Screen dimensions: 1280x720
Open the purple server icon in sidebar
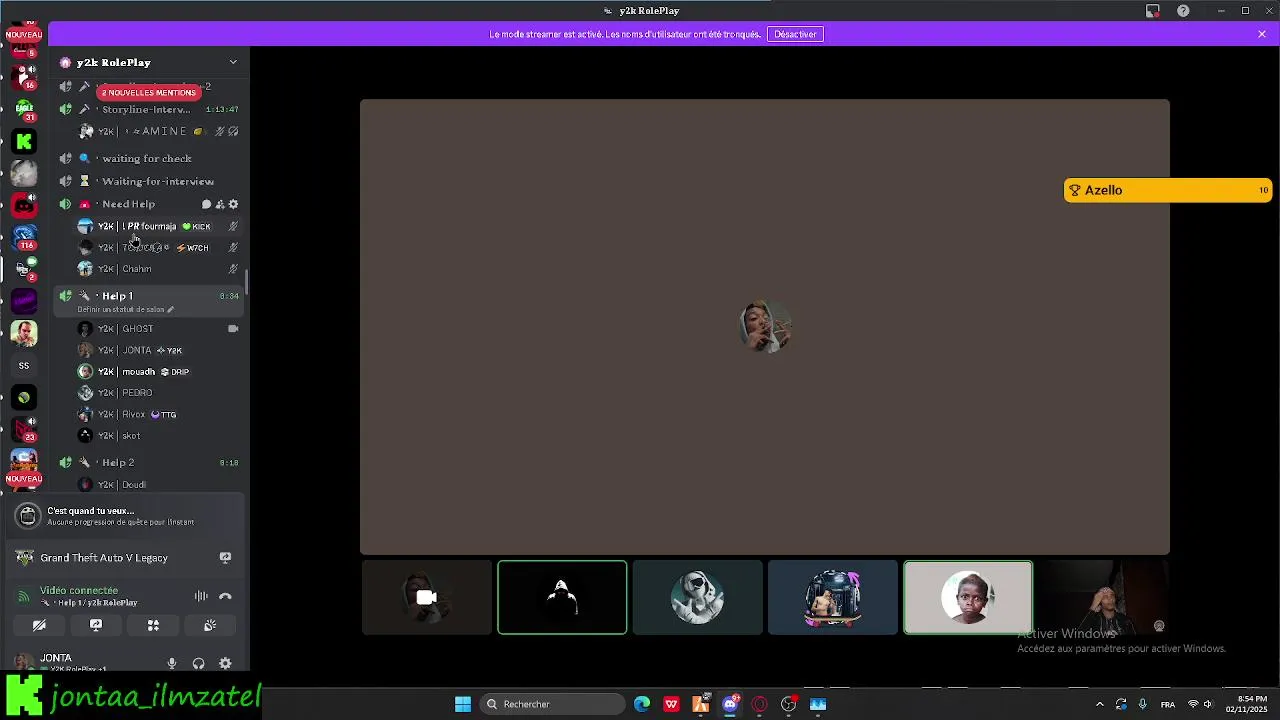click(24, 300)
